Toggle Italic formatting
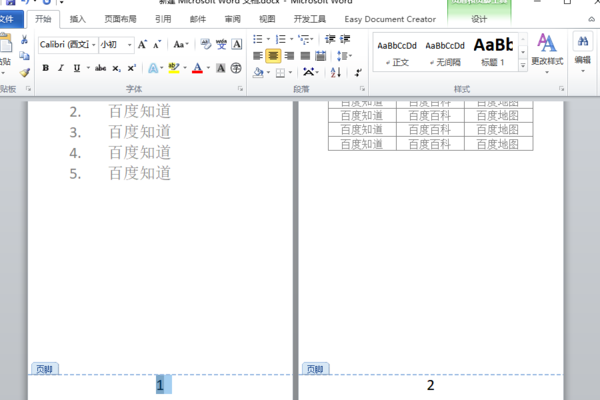The width and height of the screenshot is (600, 400). tap(60, 68)
